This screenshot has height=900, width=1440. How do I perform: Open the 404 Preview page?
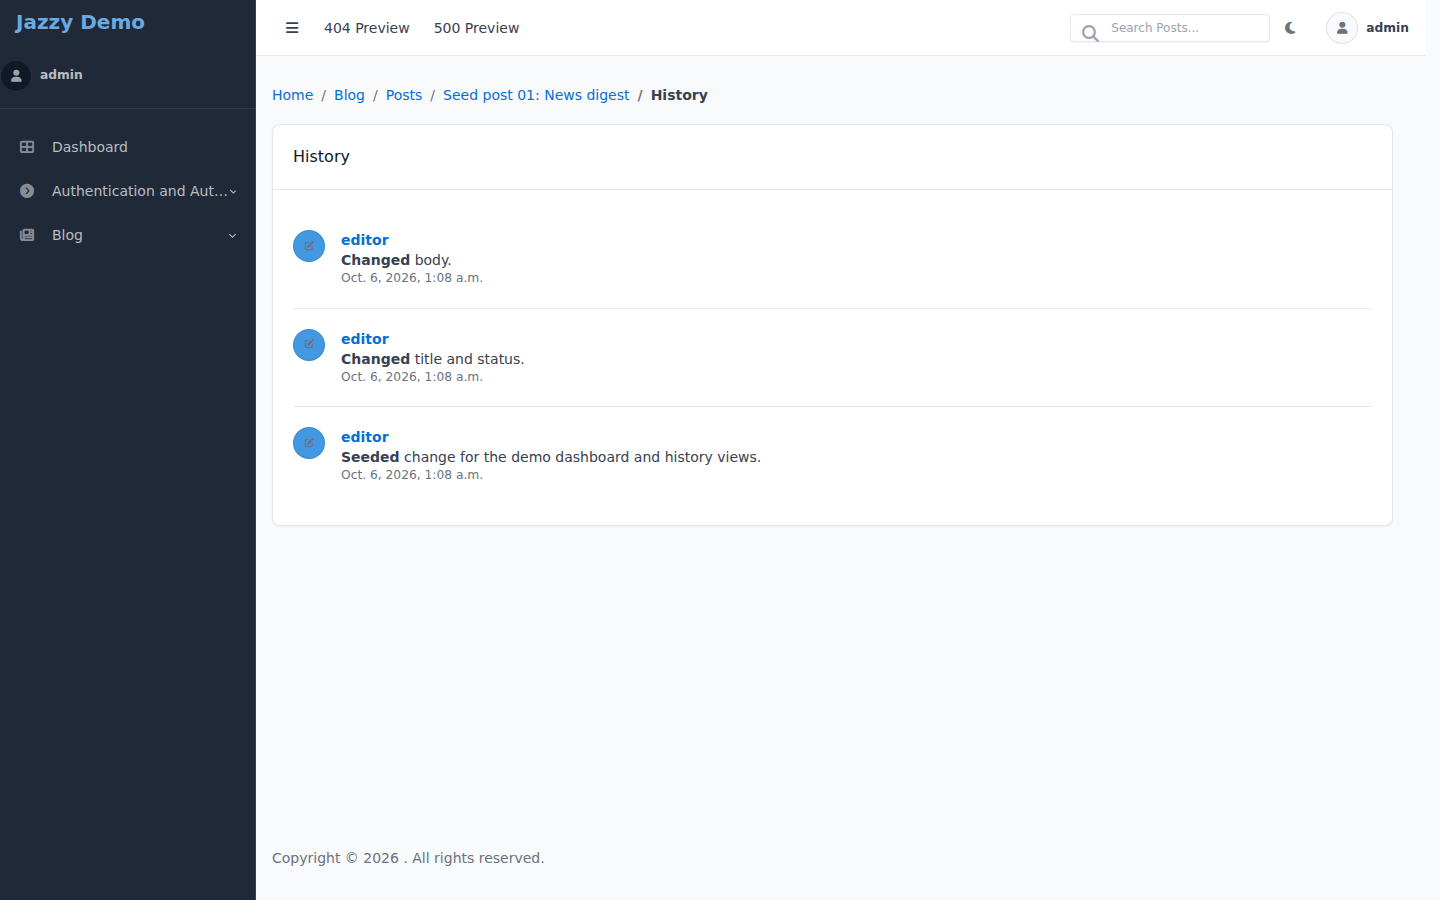pyautogui.click(x=366, y=28)
